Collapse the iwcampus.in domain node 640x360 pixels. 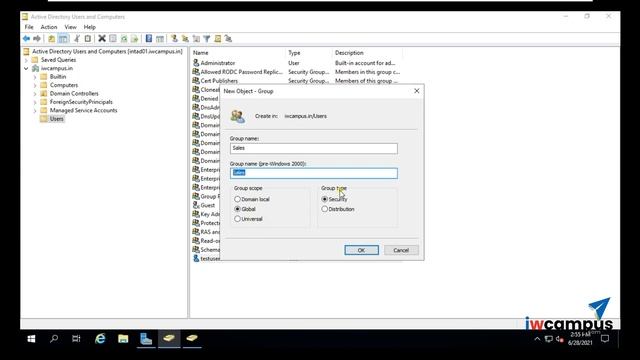click(27, 69)
